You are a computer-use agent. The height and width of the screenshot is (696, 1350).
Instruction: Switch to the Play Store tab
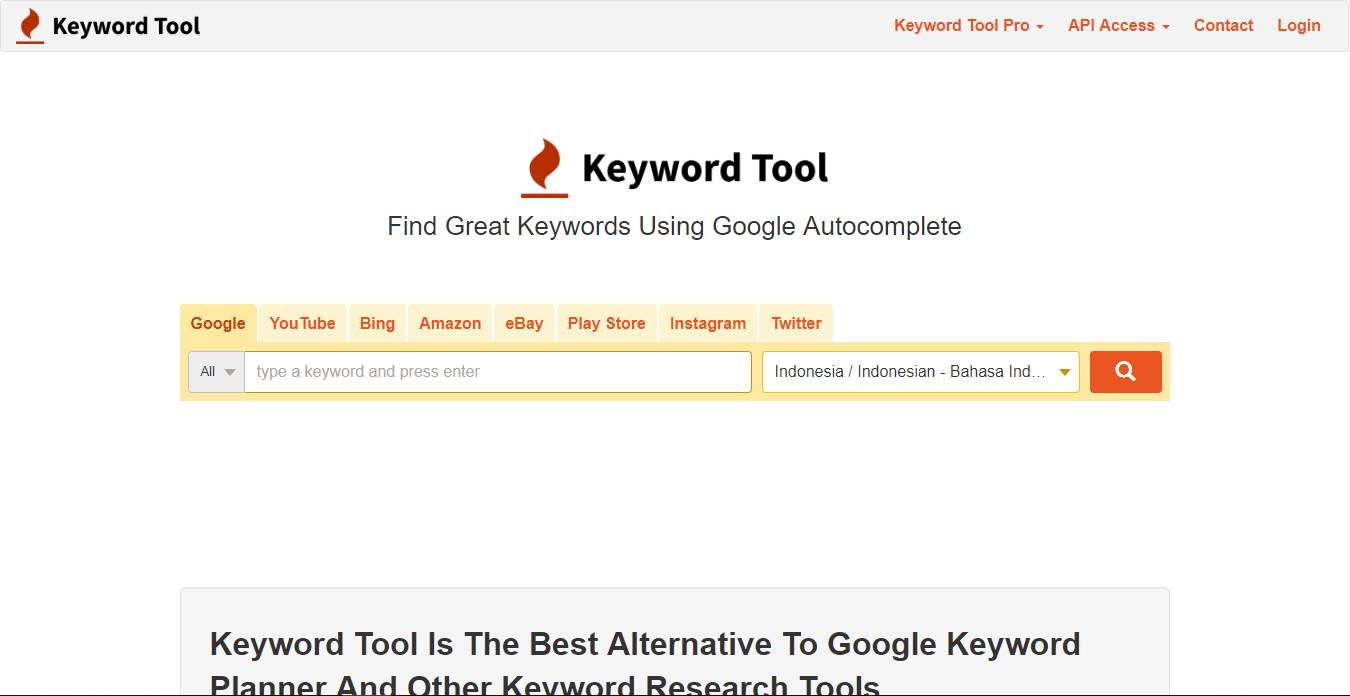[x=606, y=323]
